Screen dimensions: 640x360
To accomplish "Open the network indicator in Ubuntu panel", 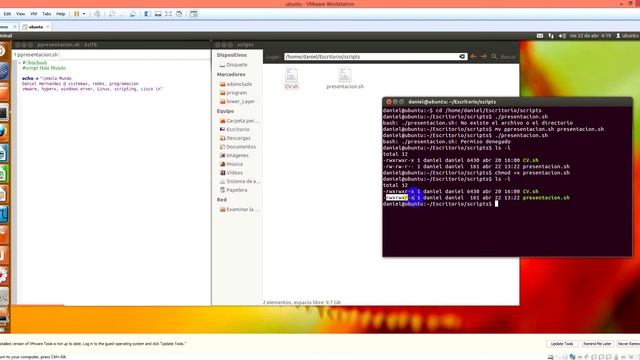I will pyautogui.click(x=551, y=36).
